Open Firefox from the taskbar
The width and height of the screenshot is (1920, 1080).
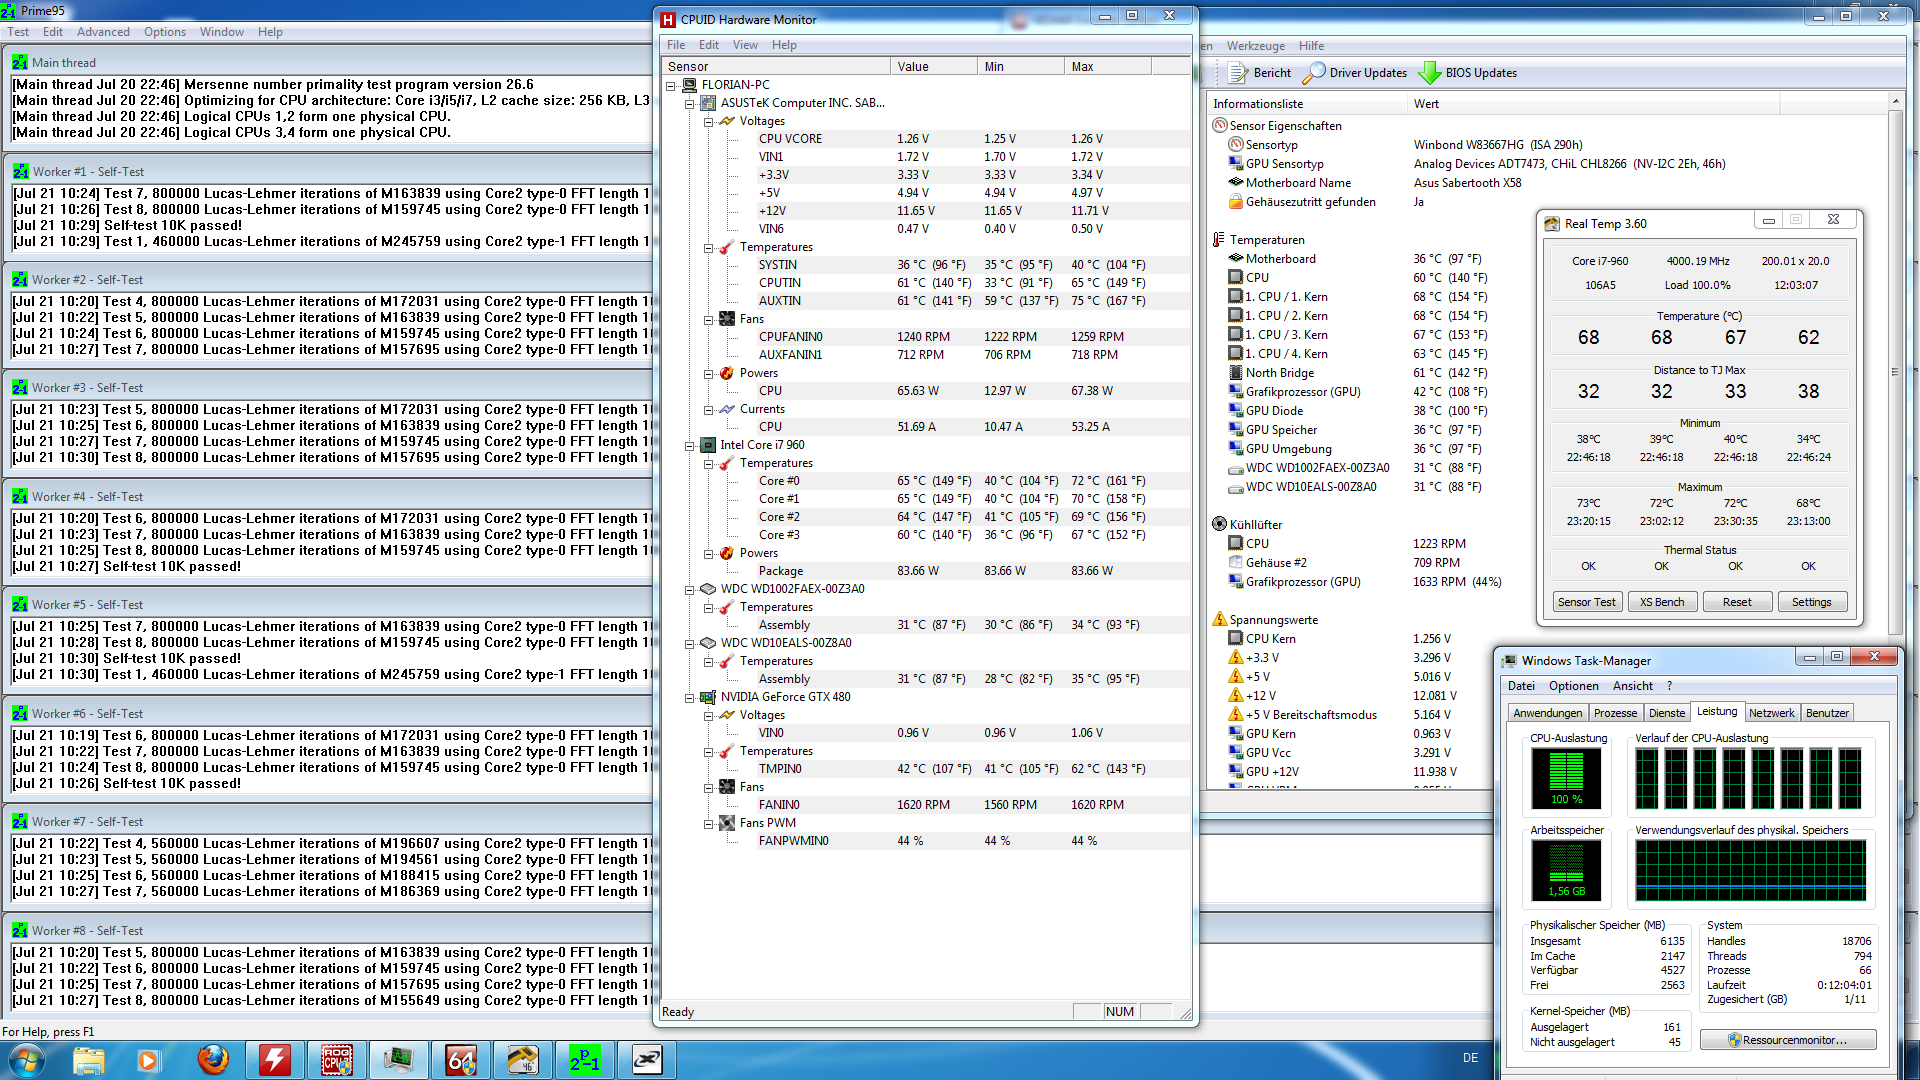212,1059
